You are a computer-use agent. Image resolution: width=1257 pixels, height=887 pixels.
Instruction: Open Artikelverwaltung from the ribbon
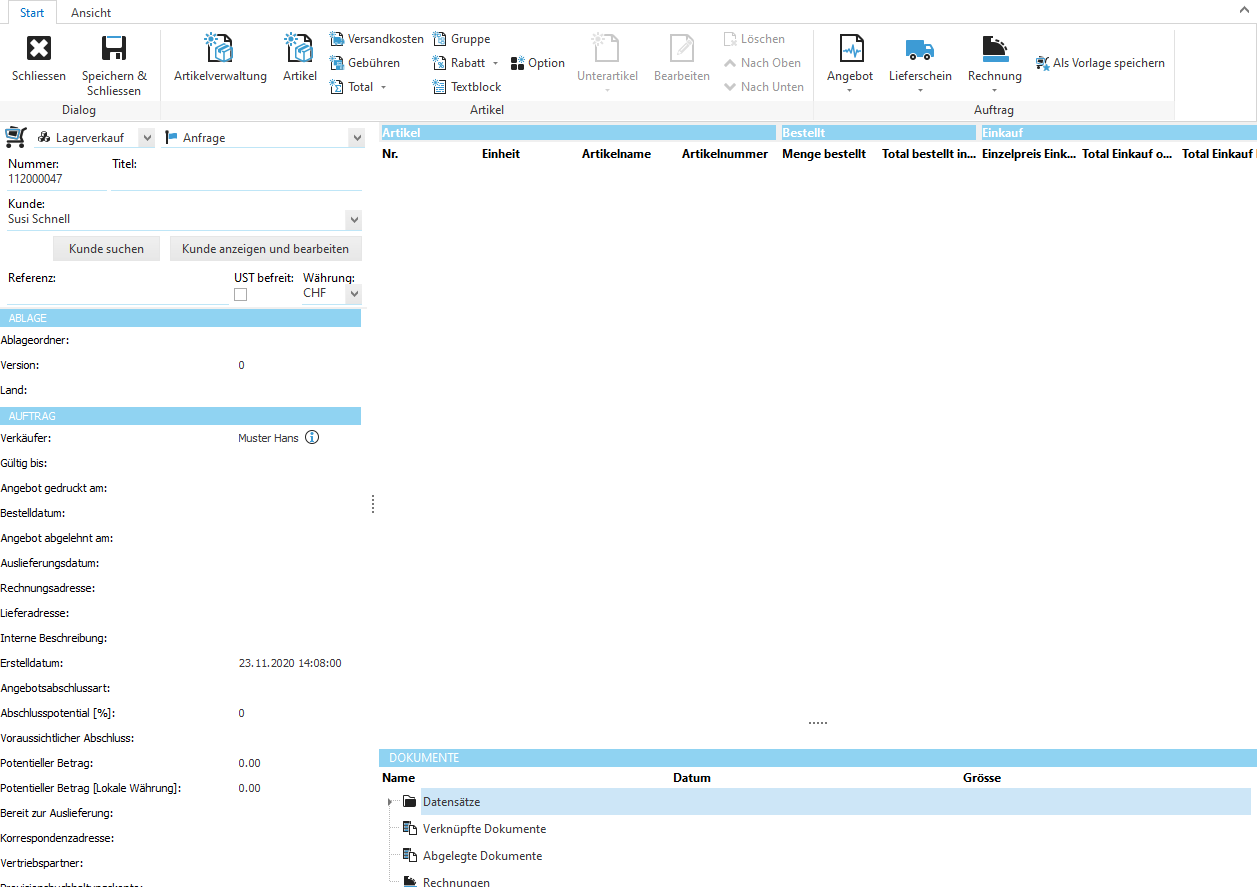(x=220, y=49)
